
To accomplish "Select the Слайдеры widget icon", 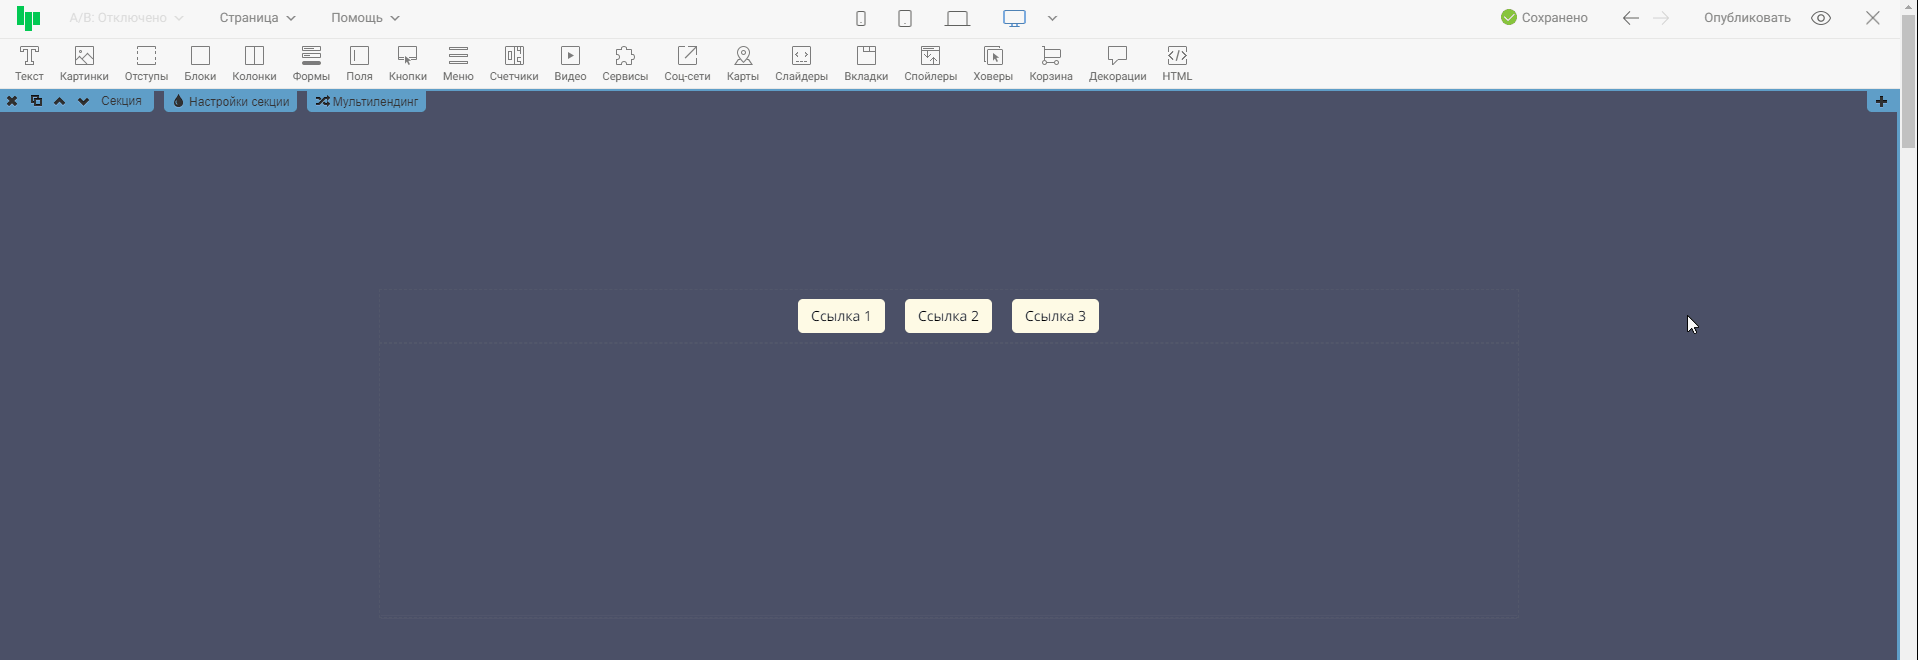I will click(x=801, y=63).
